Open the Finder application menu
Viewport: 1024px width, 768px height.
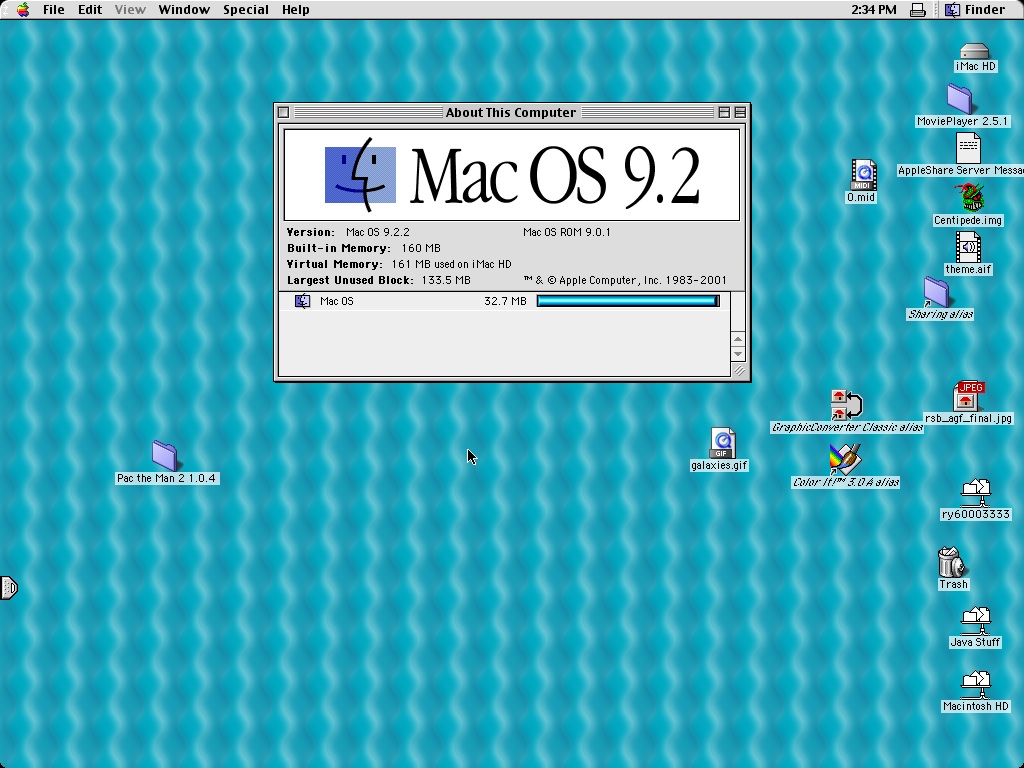click(975, 10)
